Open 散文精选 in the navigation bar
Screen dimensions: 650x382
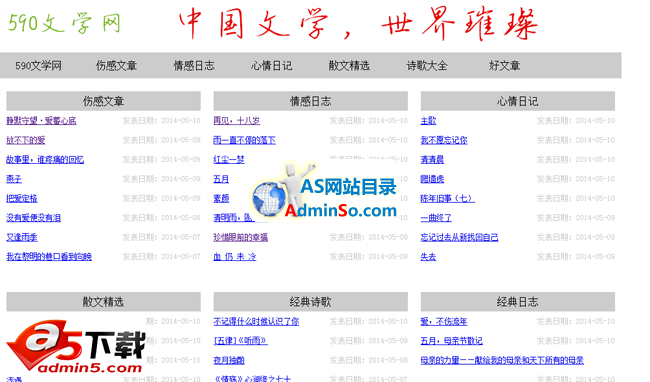(349, 65)
